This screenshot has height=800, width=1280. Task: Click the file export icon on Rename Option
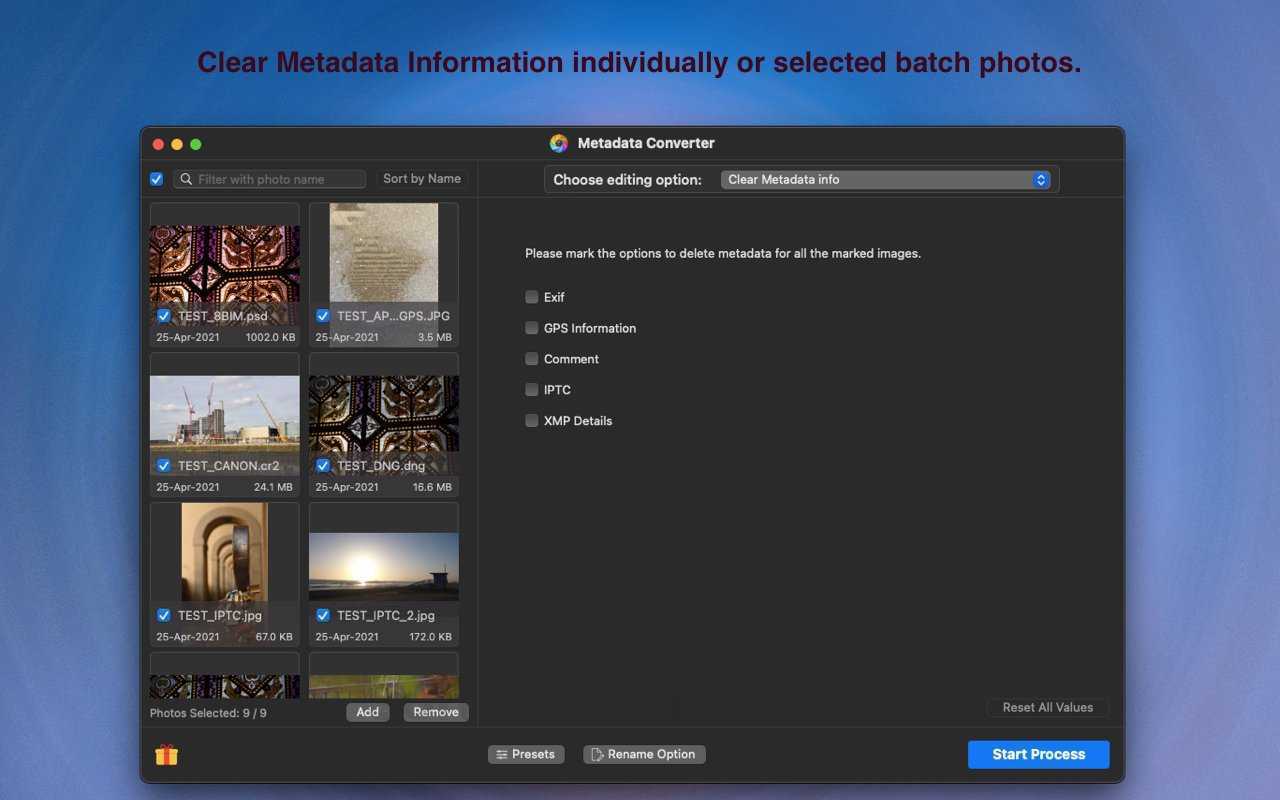coord(596,755)
